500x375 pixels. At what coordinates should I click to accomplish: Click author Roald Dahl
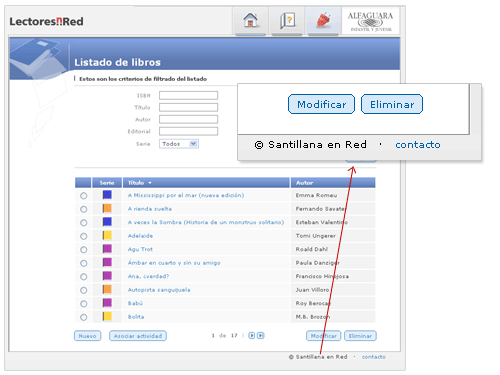pyautogui.click(x=312, y=249)
